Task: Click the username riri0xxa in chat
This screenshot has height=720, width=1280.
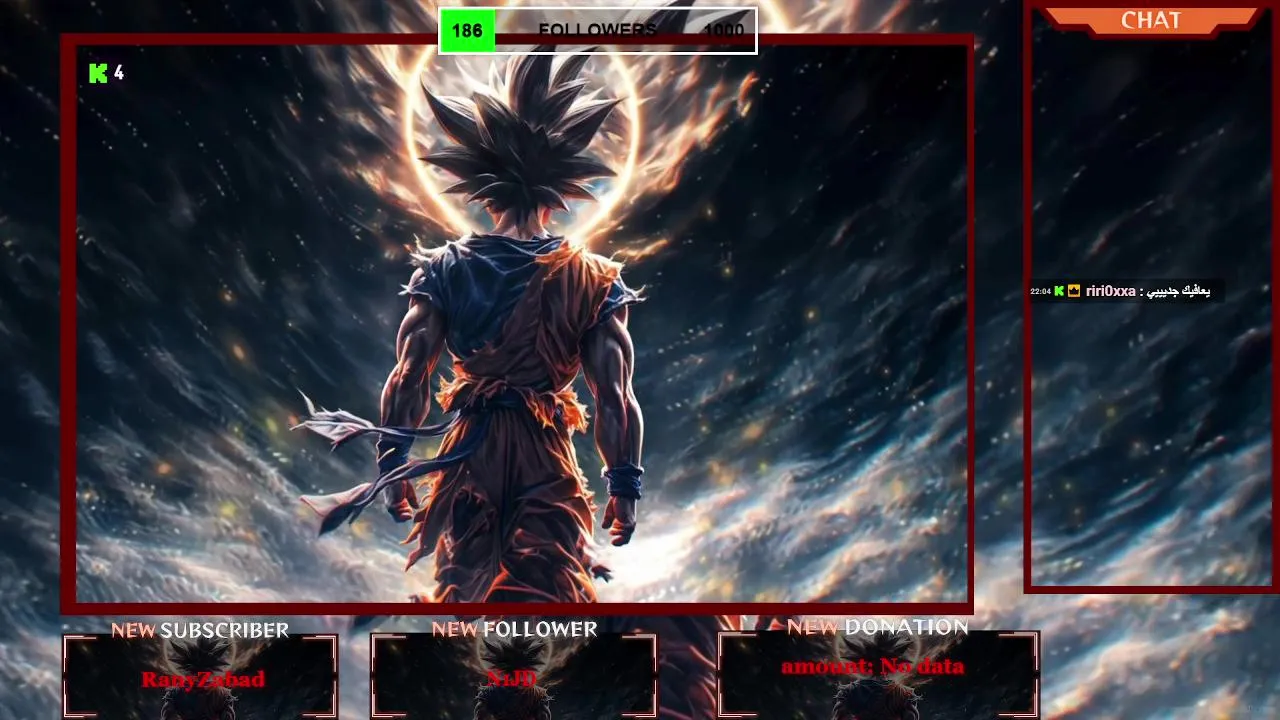Action: click(1110, 291)
